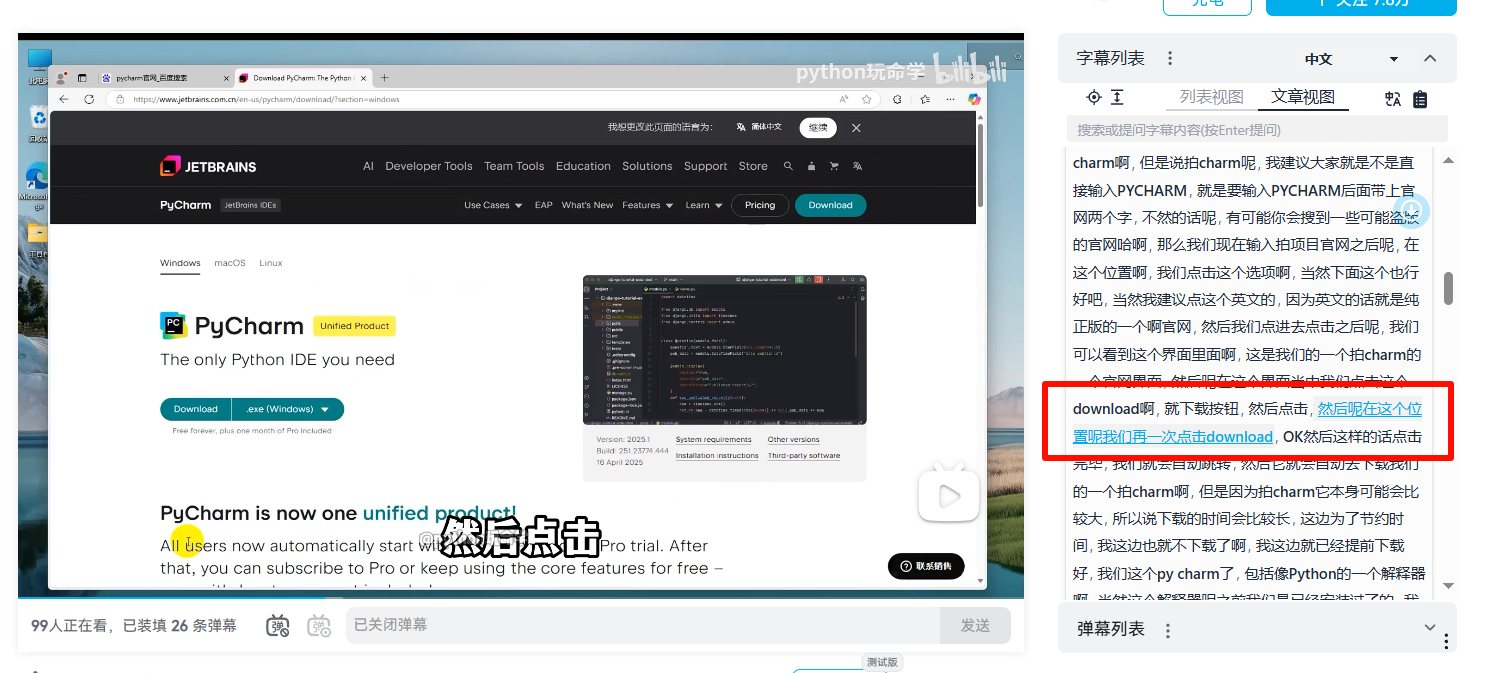
Task: Click the Copilot icon in the browser toolbar
Action: point(974,99)
